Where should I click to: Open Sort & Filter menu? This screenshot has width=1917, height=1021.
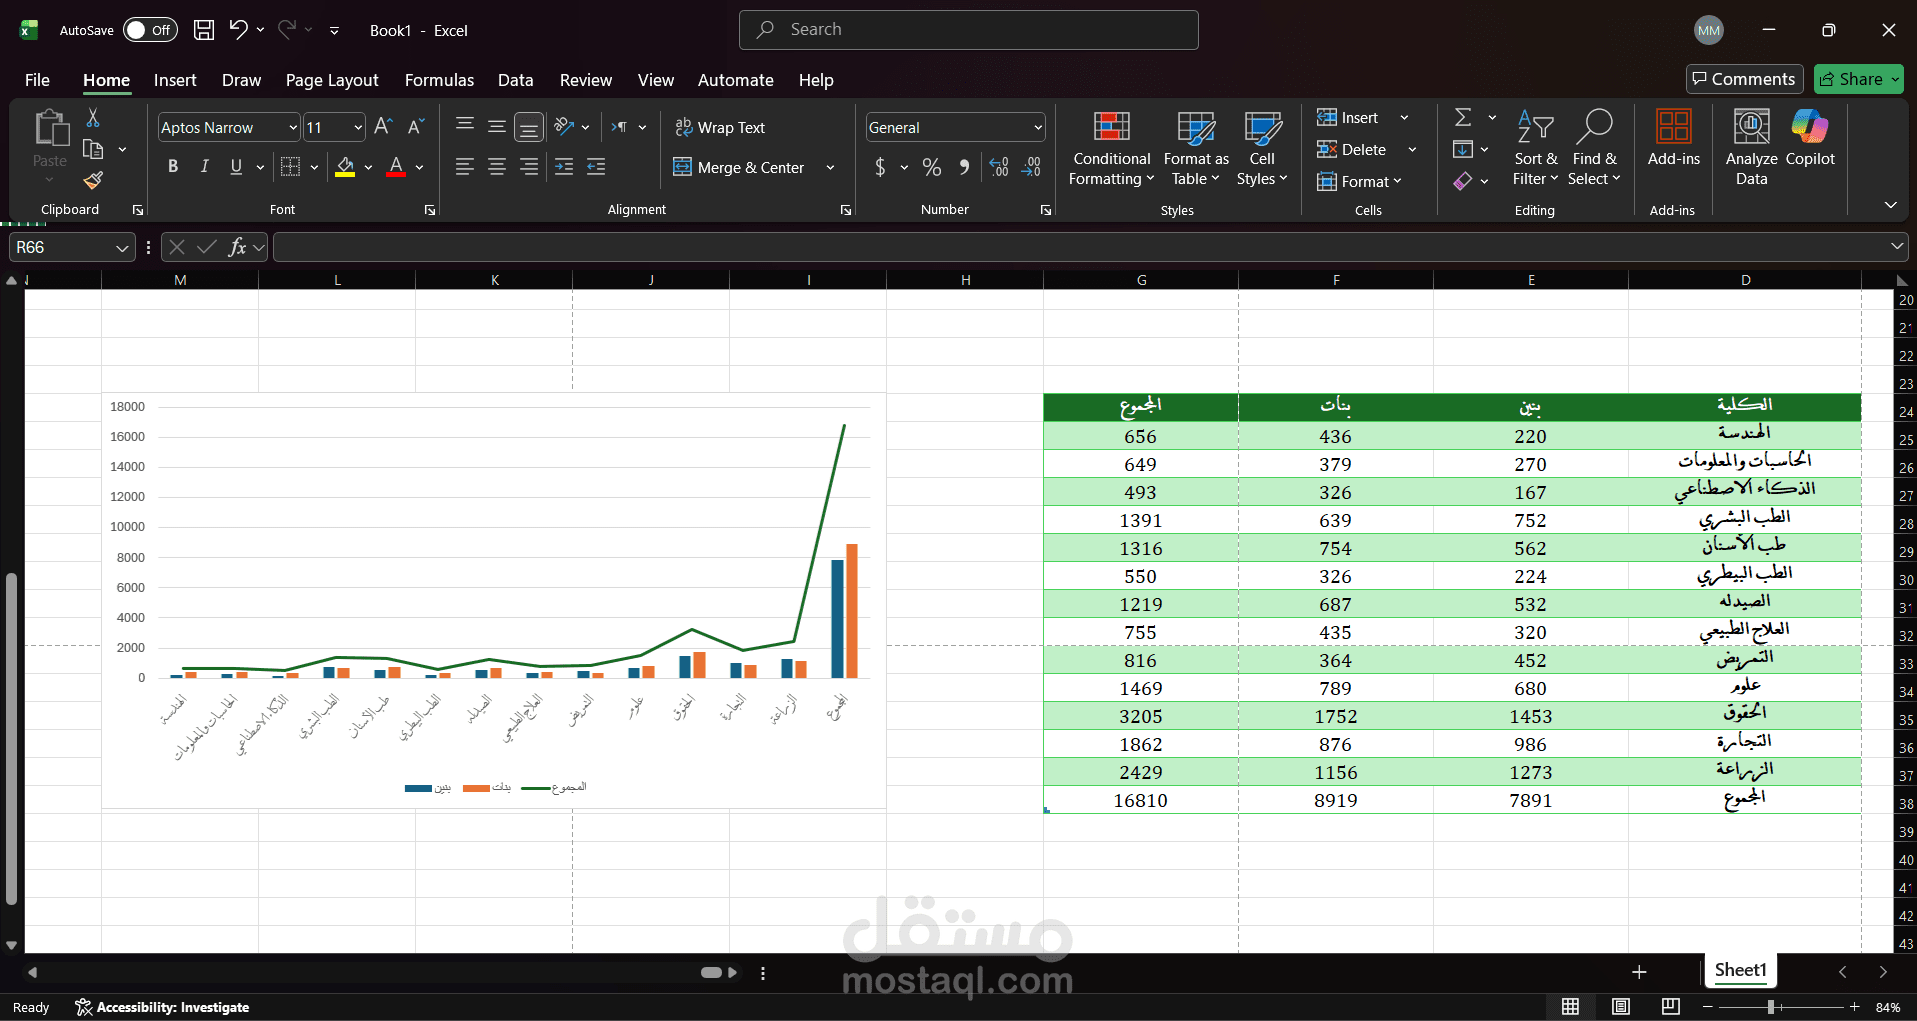pyautogui.click(x=1535, y=148)
